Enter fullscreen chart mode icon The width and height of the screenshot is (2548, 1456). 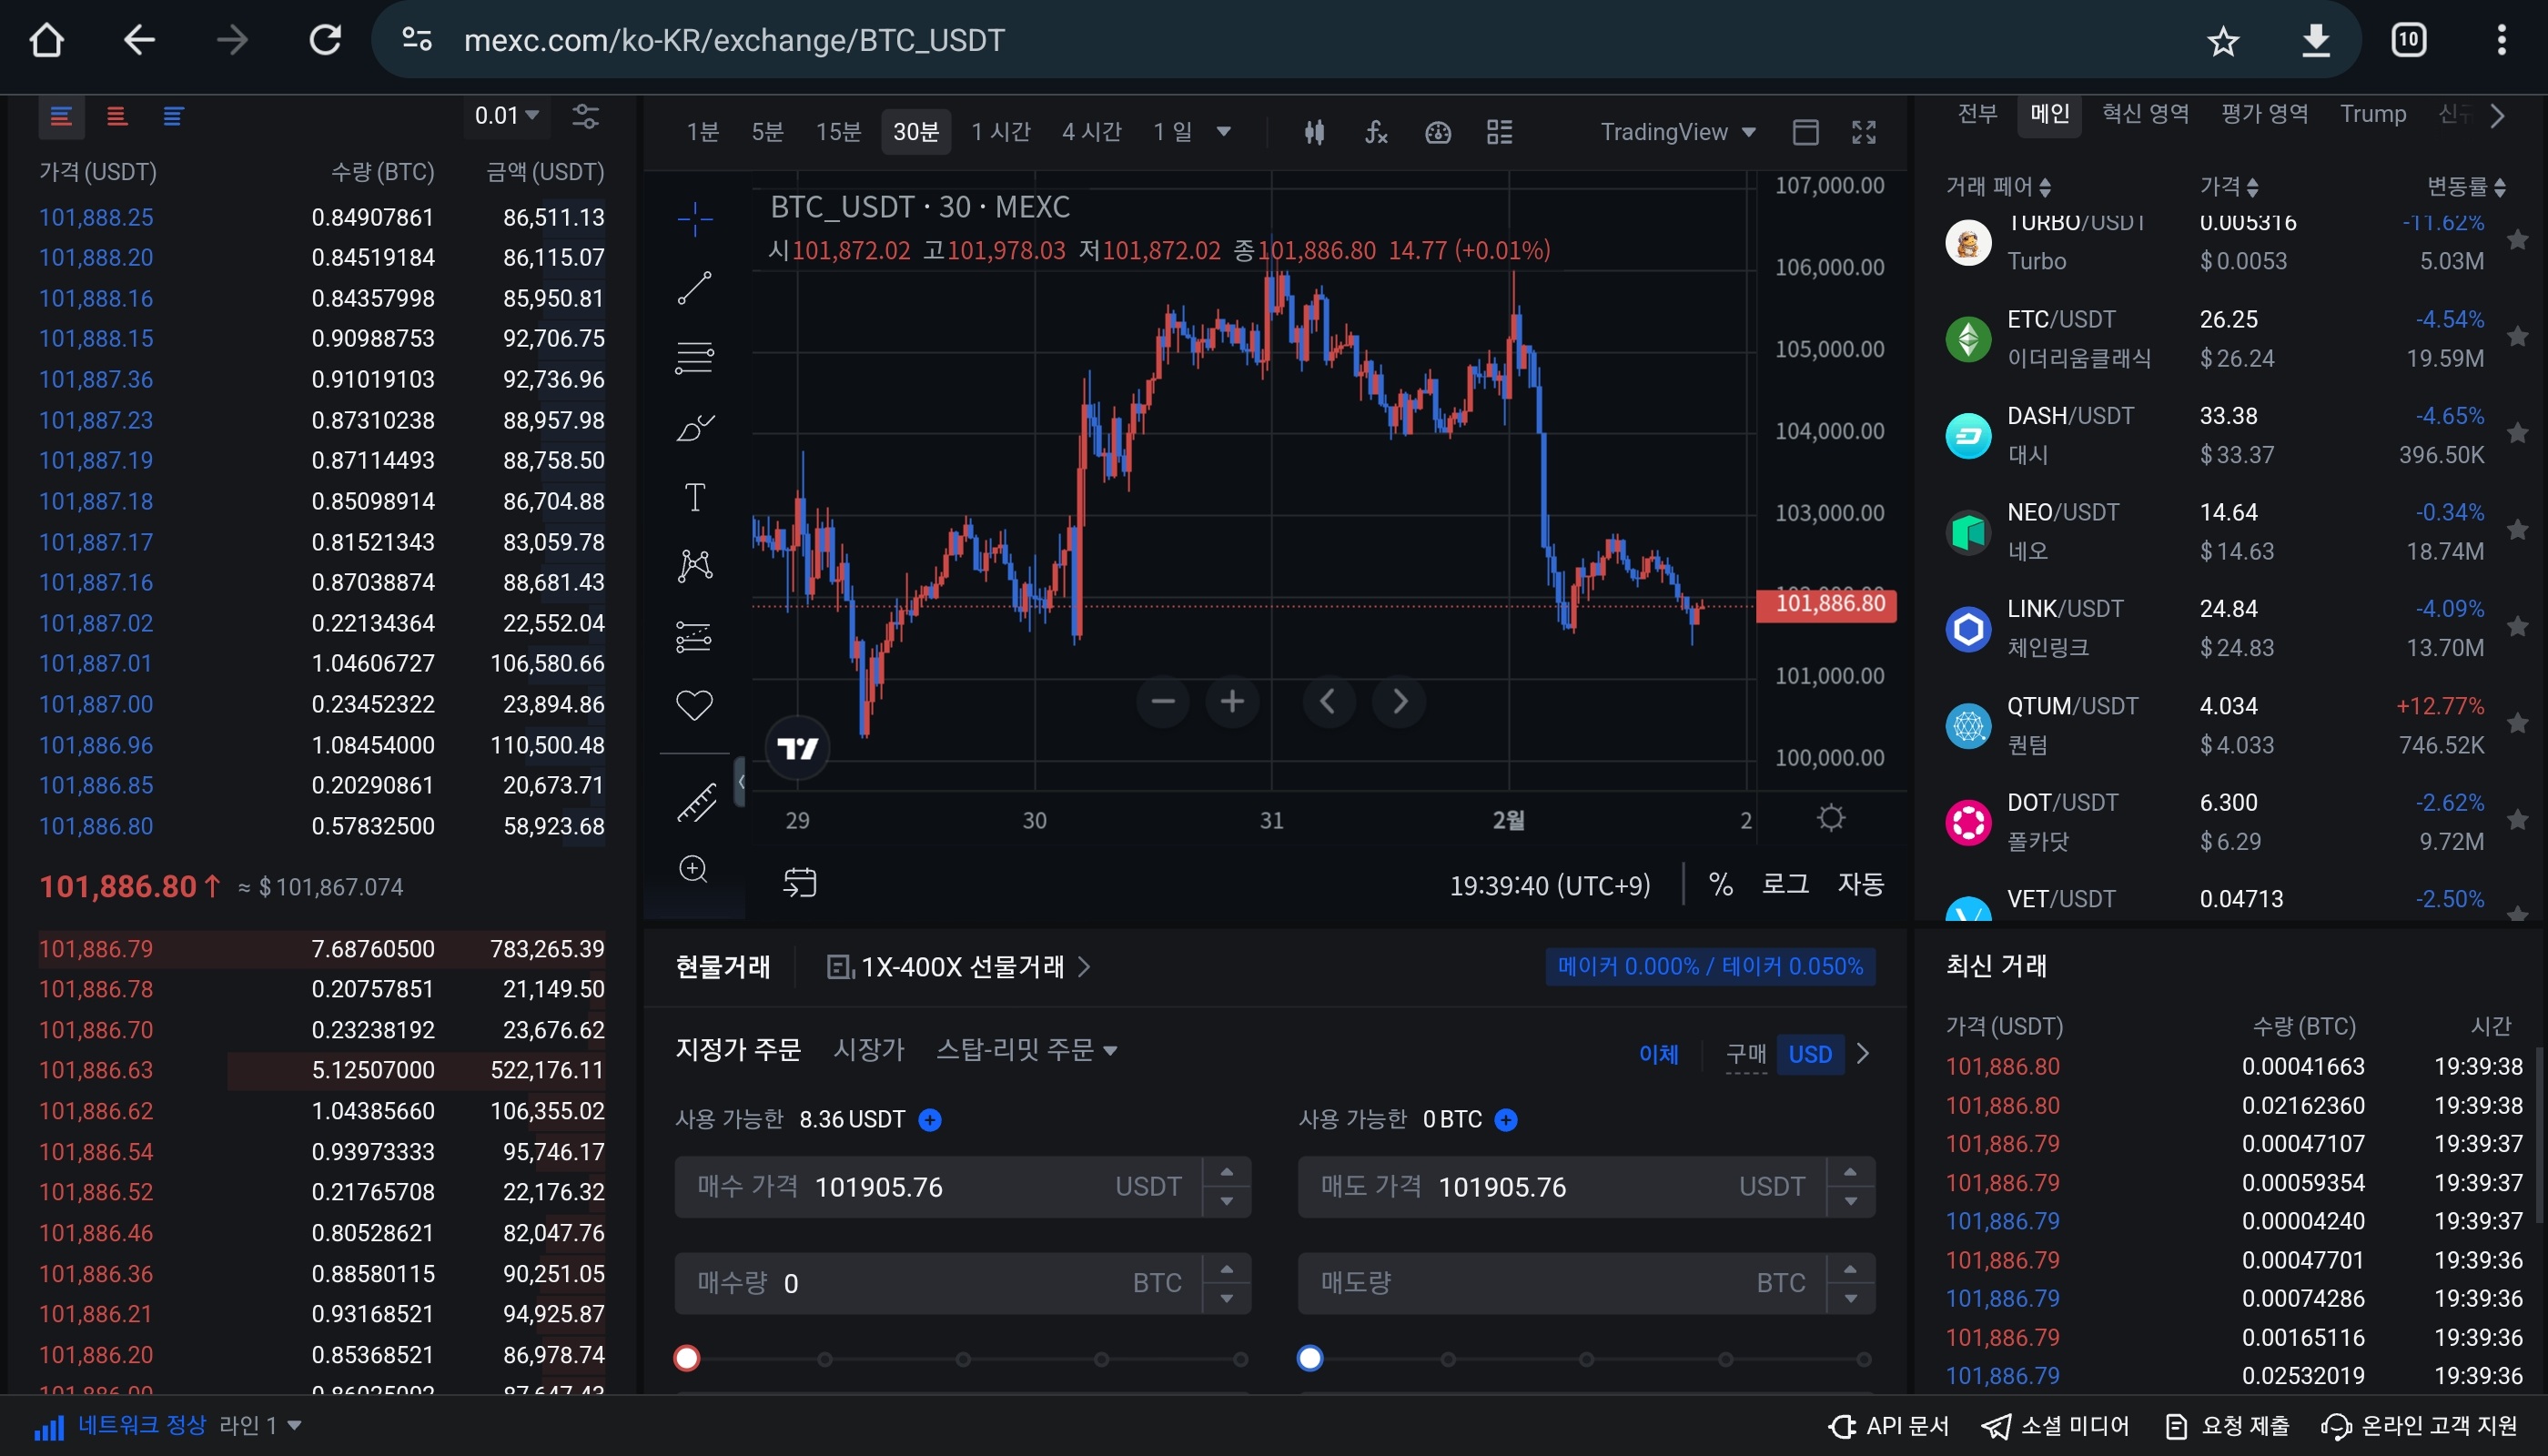pos(1863,132)
